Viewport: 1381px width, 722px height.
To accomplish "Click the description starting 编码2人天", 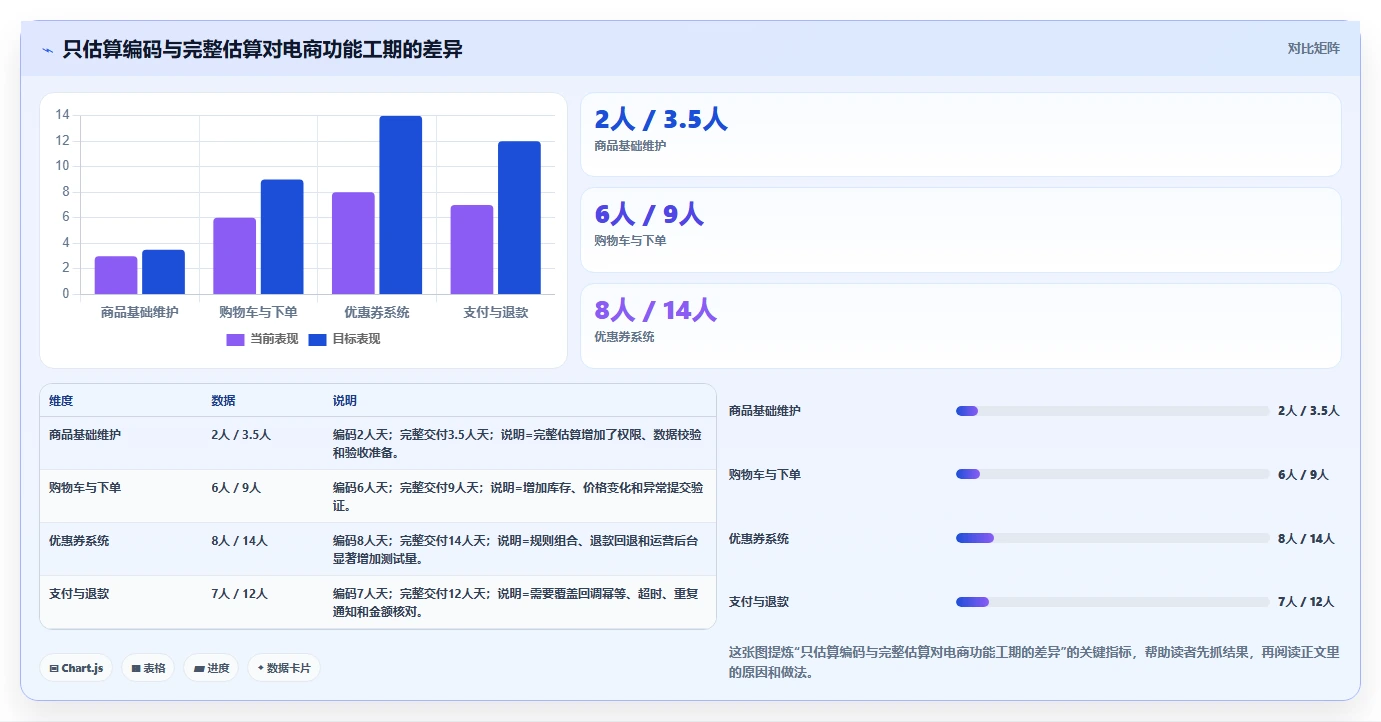I will coord(517,444).
